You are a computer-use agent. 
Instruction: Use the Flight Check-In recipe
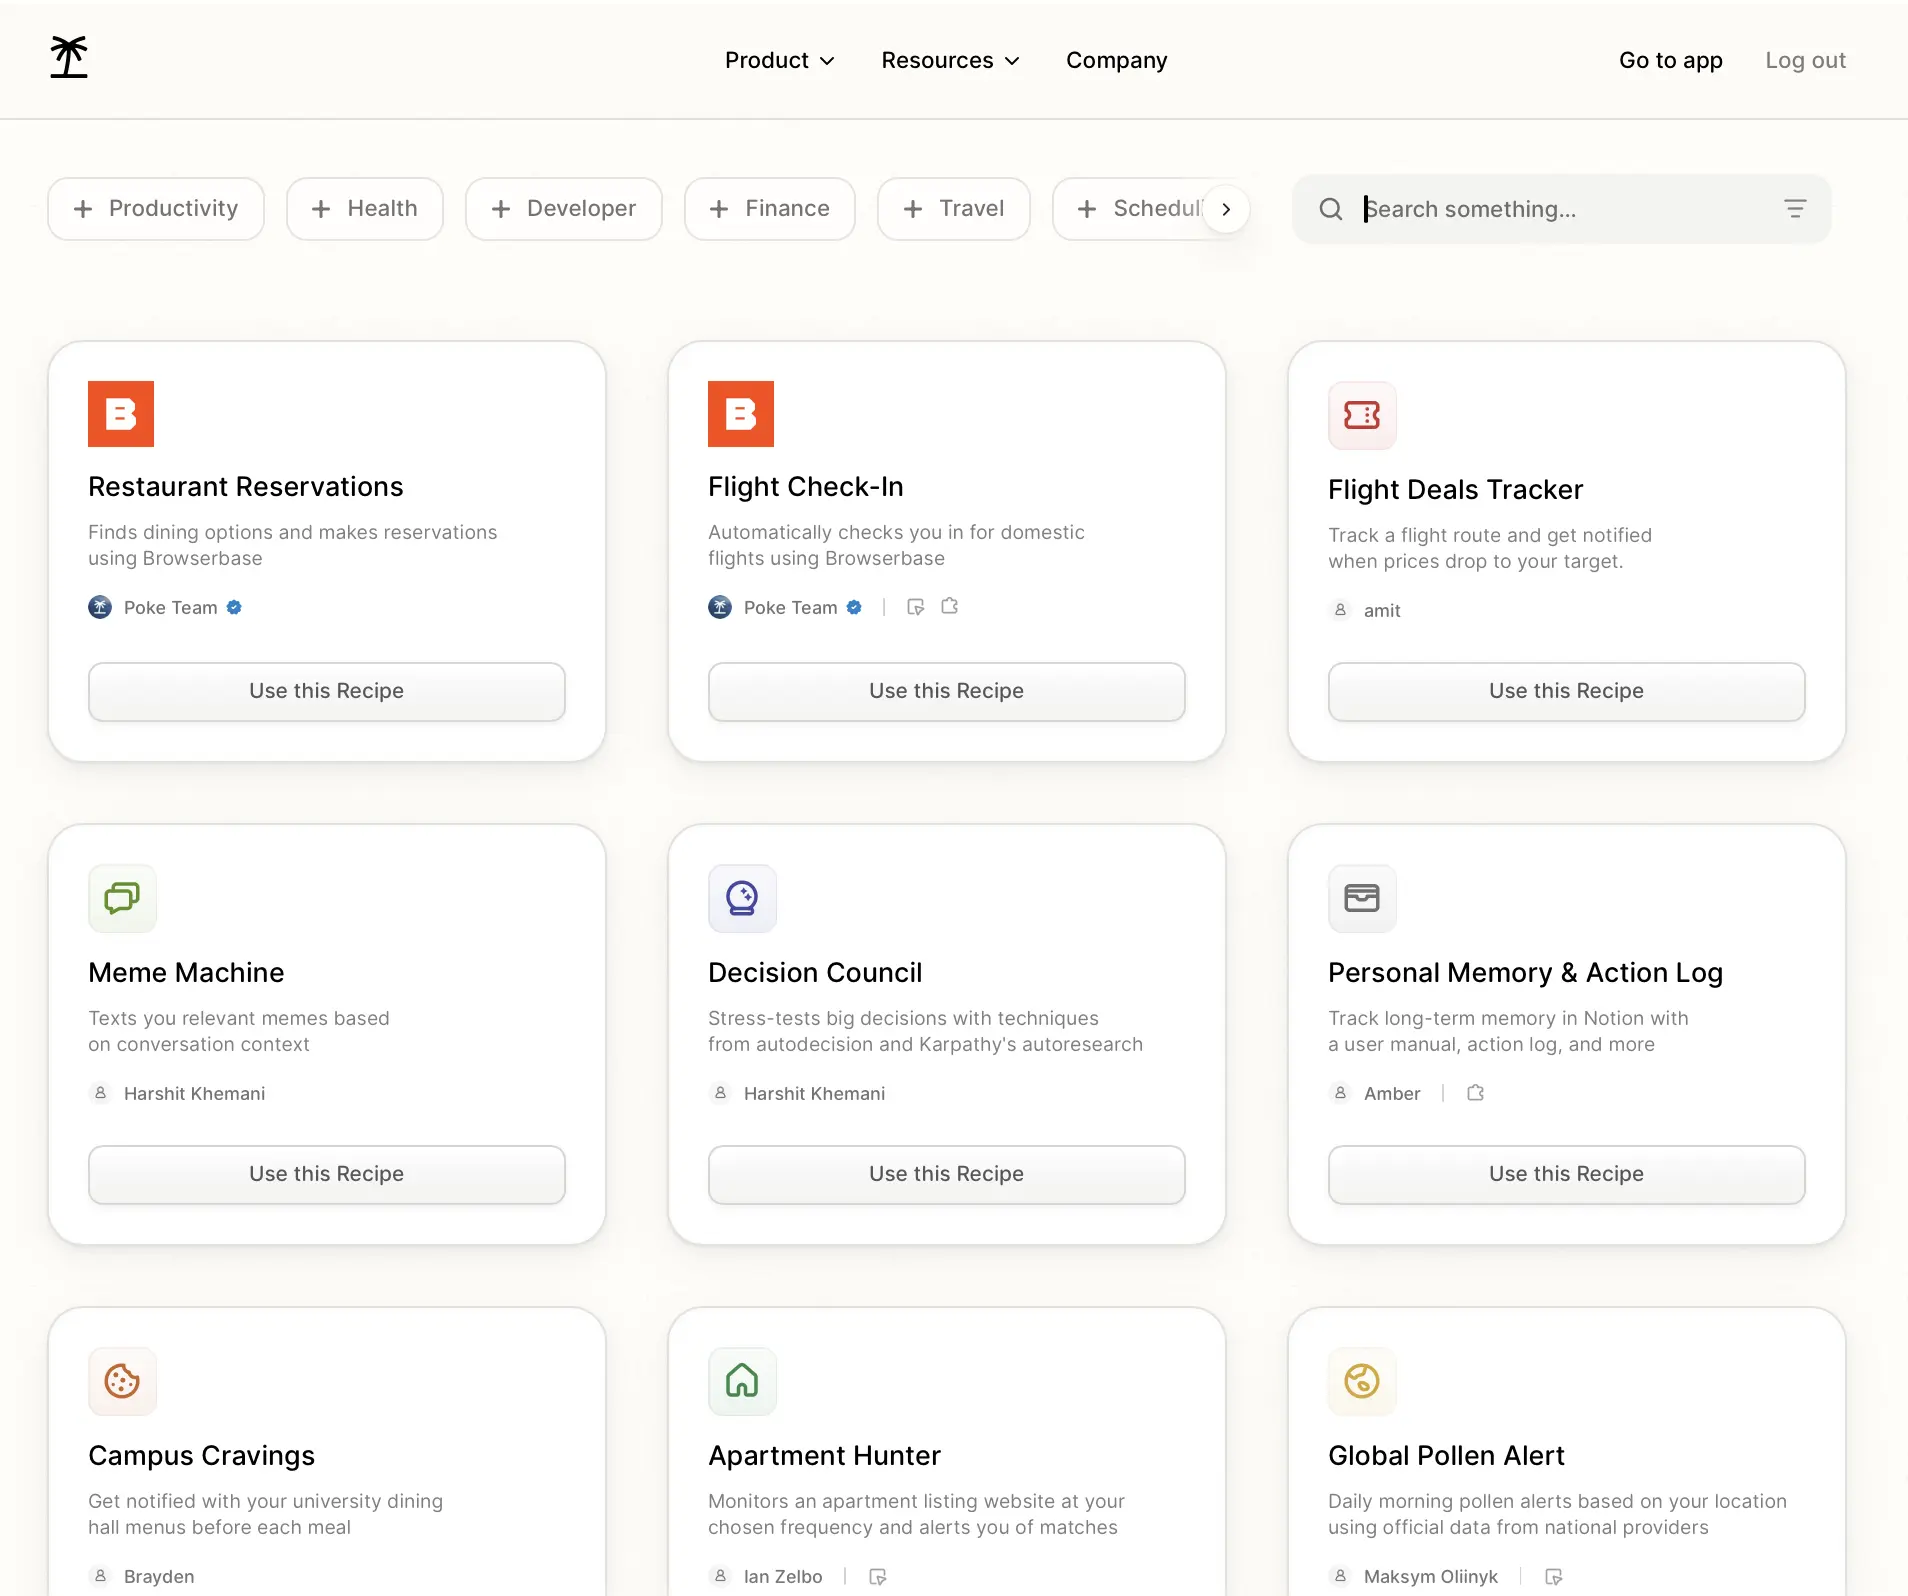(947, 691)
